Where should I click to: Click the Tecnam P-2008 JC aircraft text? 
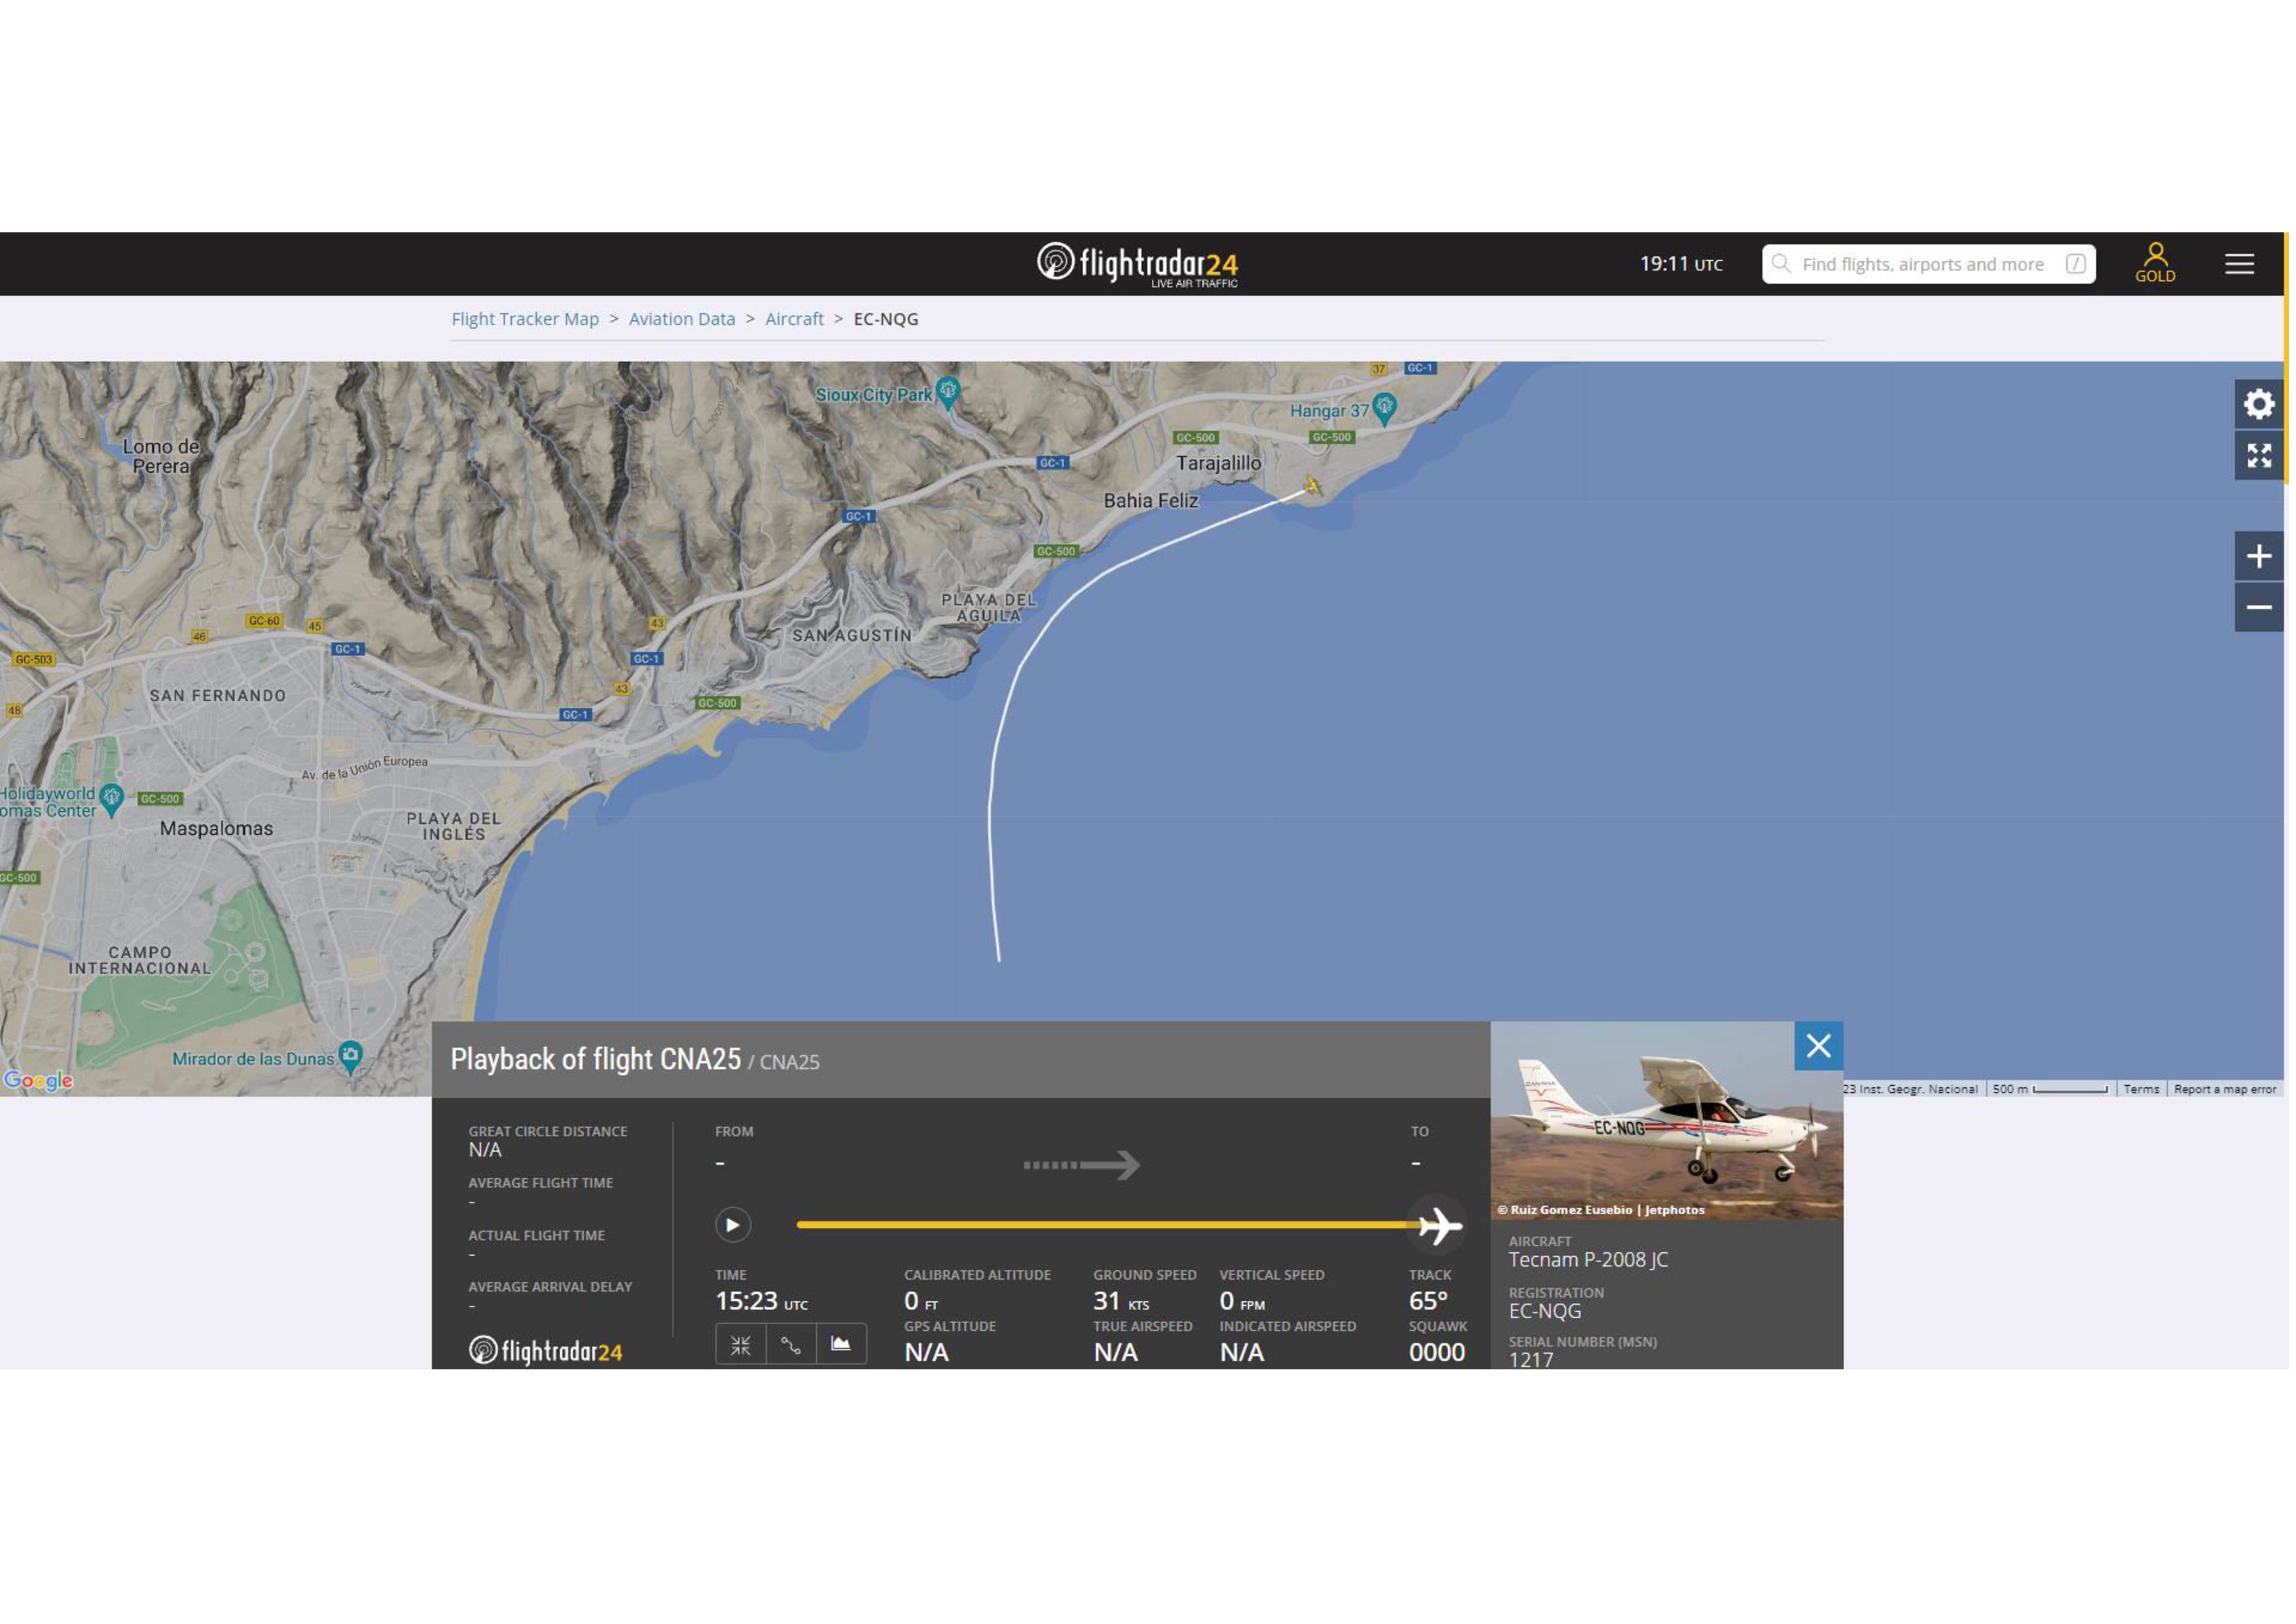[1589, 1261]
